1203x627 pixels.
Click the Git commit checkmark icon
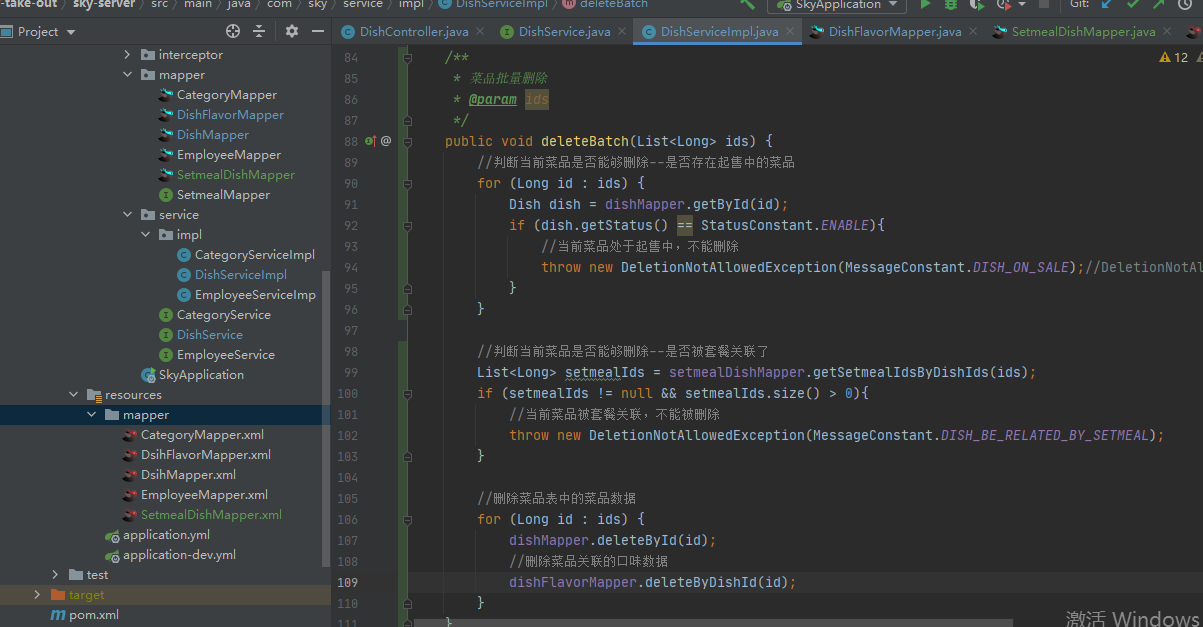coord(1132,5)
